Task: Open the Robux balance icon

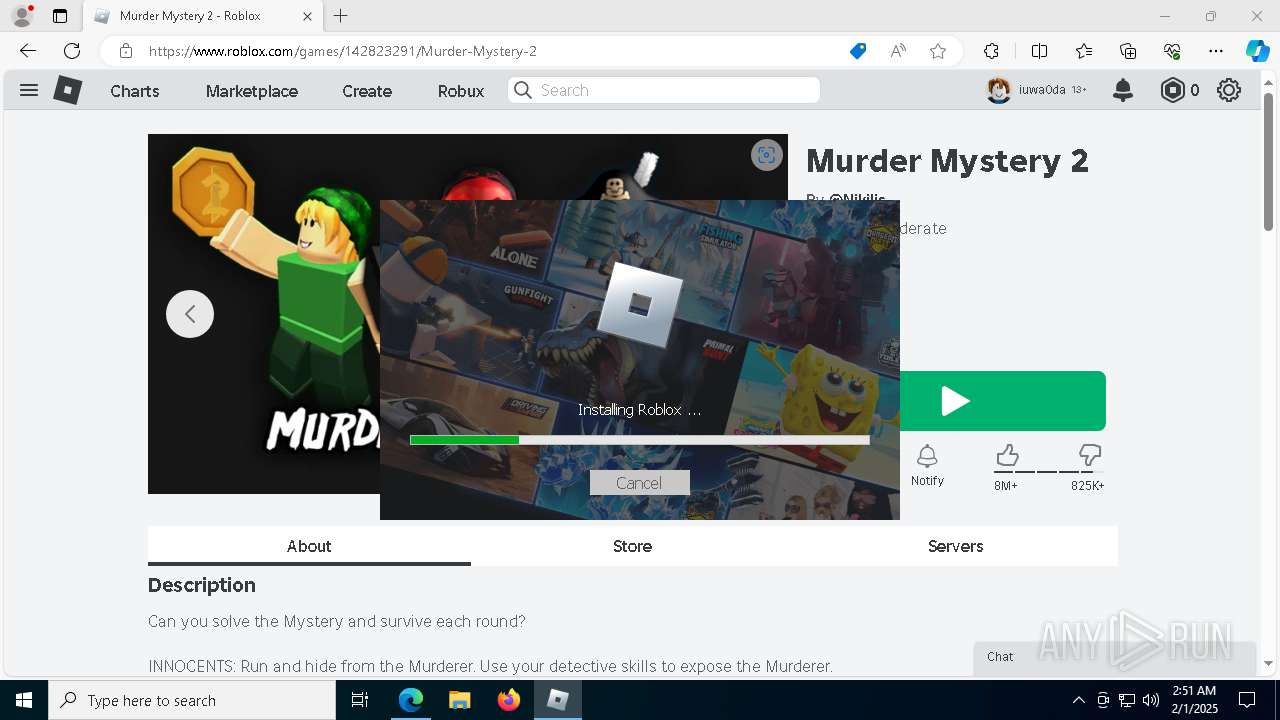Action: pyautogui.click(x=1172, y=90)
